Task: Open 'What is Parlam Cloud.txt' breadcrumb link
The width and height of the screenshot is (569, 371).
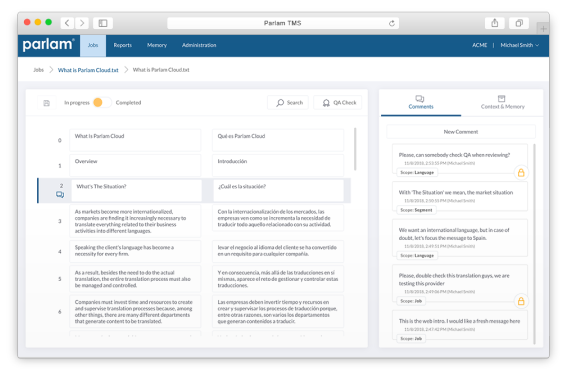Action: point(88,70)
